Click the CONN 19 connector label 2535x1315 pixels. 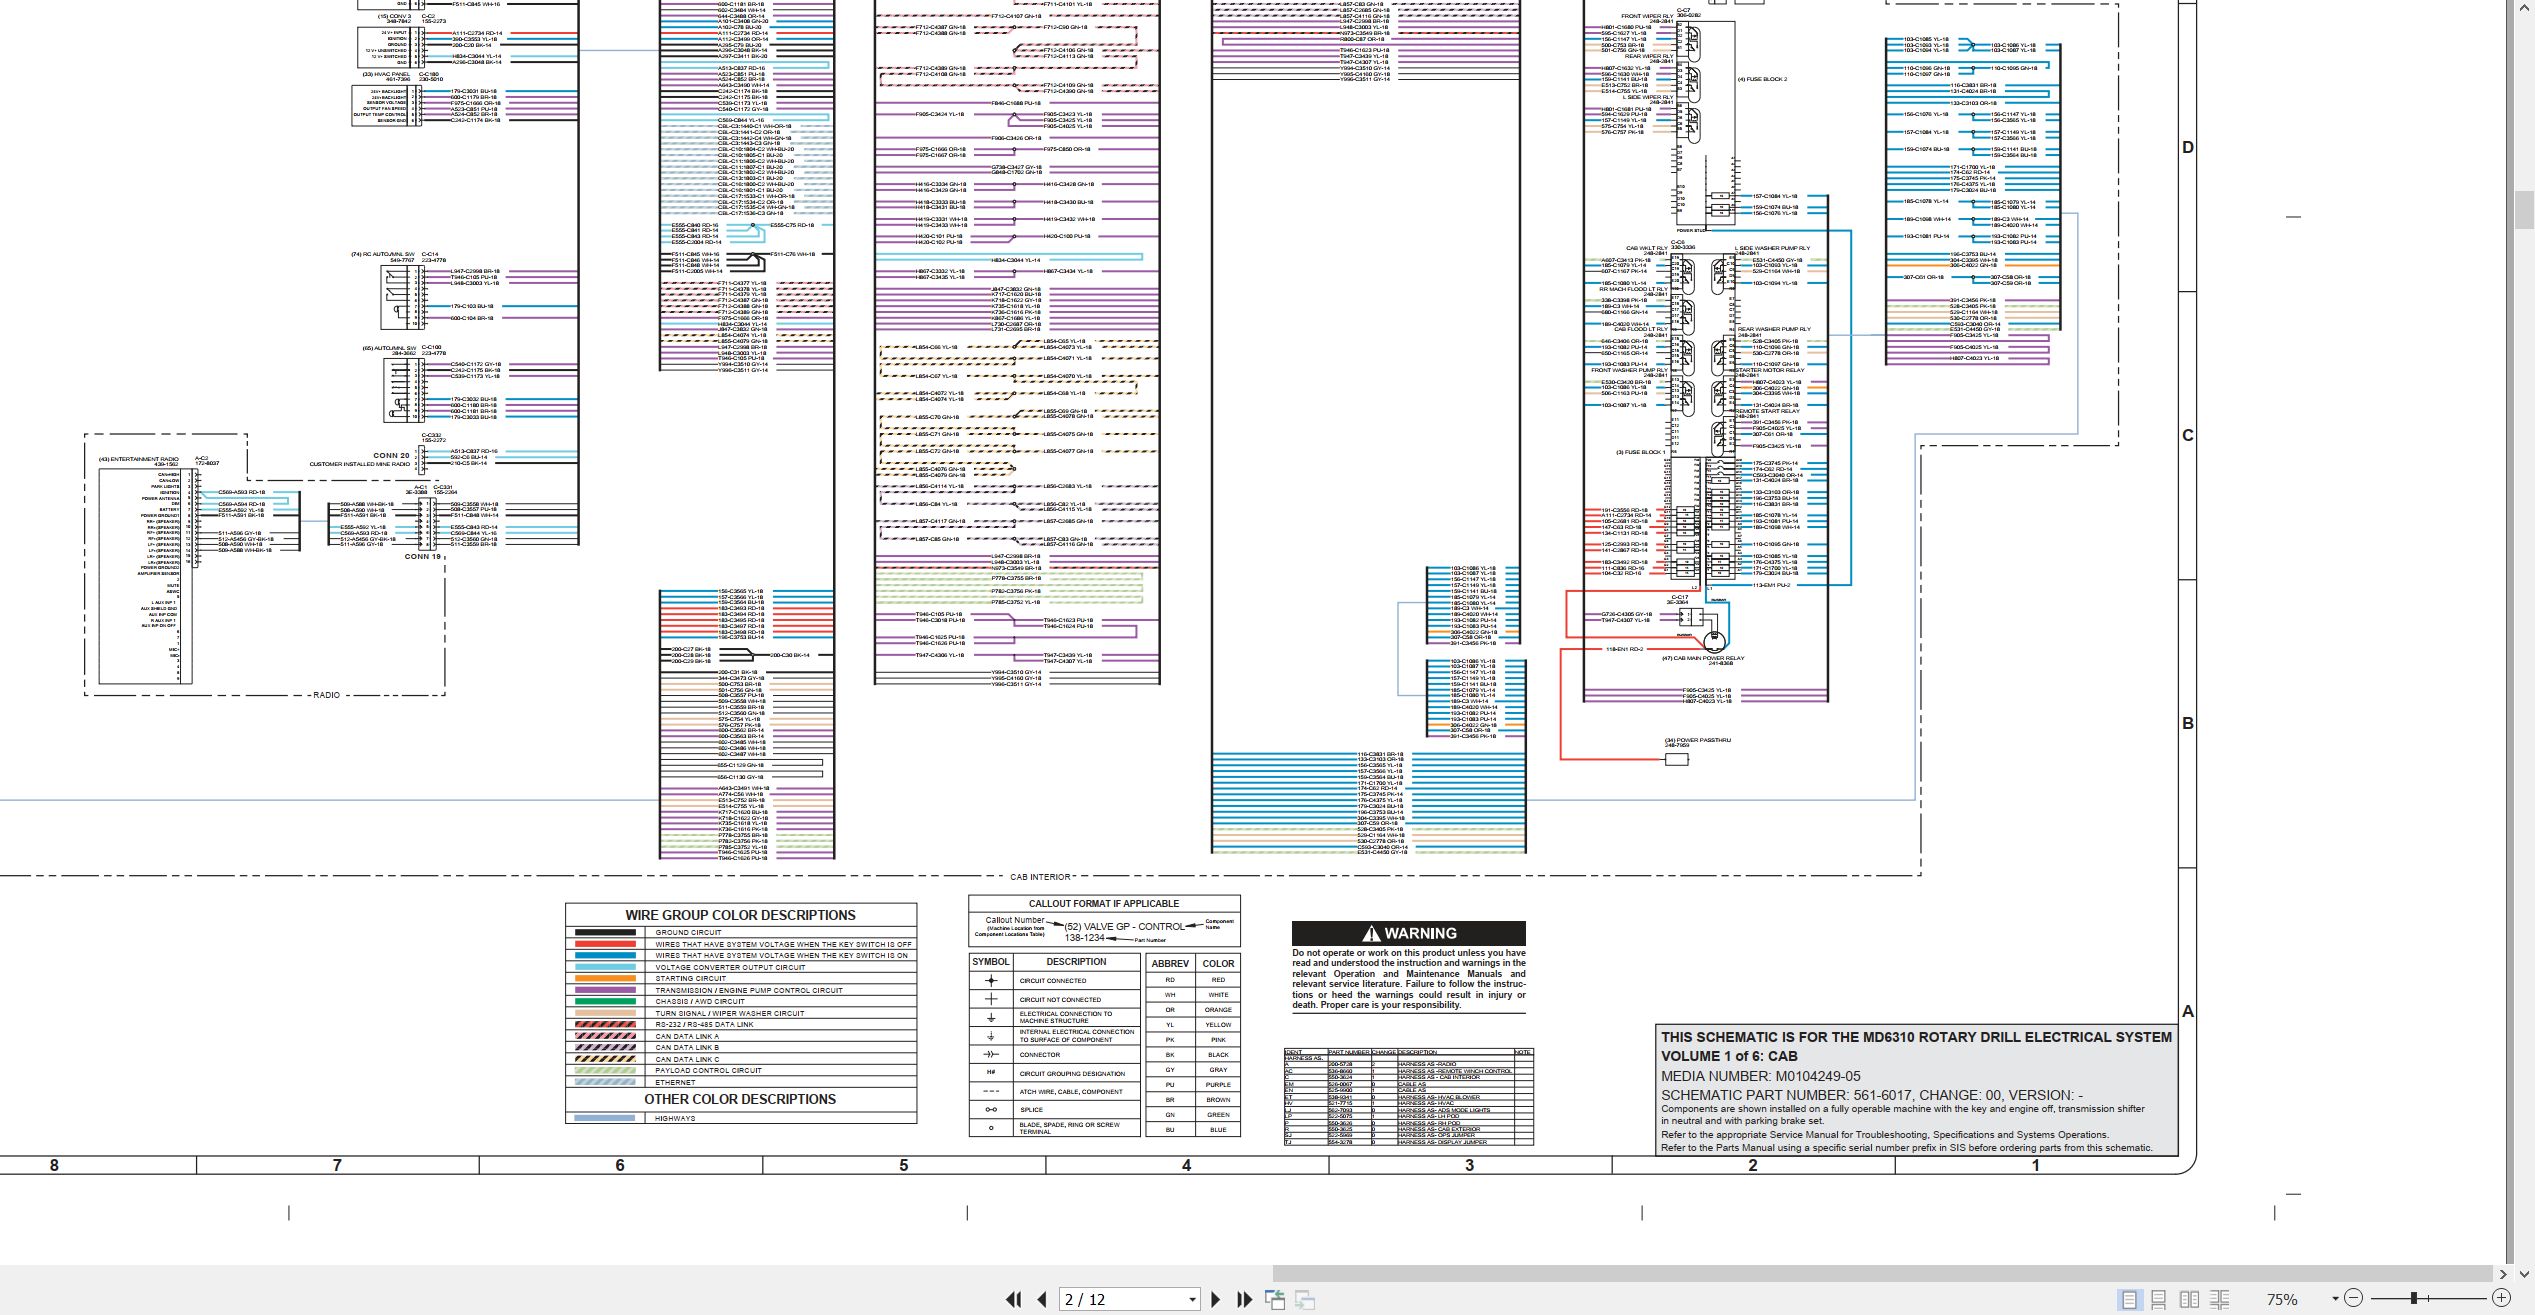[423, 556]
